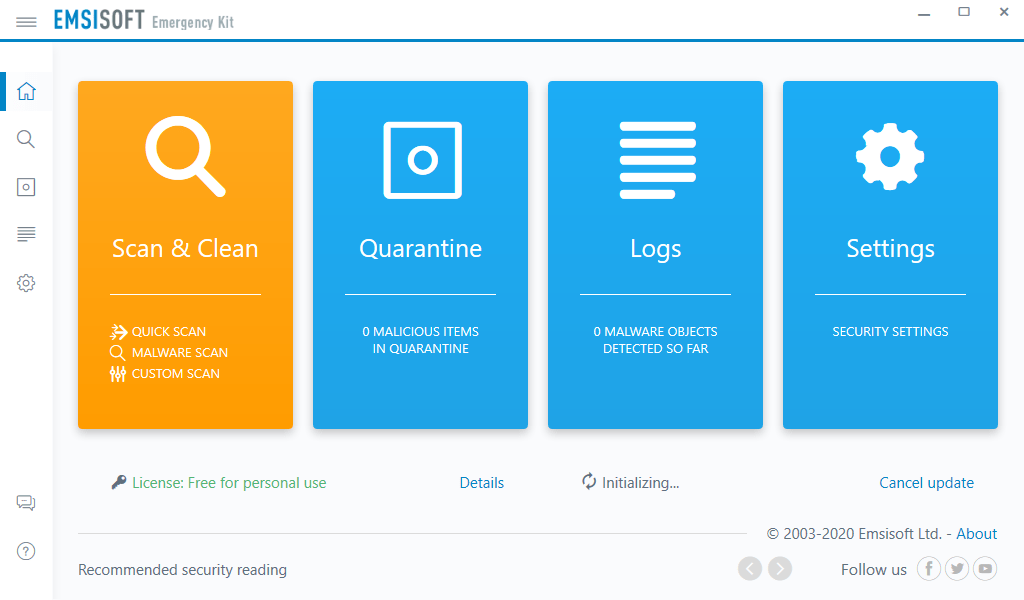Show previous recommended security reading

[x=750, y=569]
